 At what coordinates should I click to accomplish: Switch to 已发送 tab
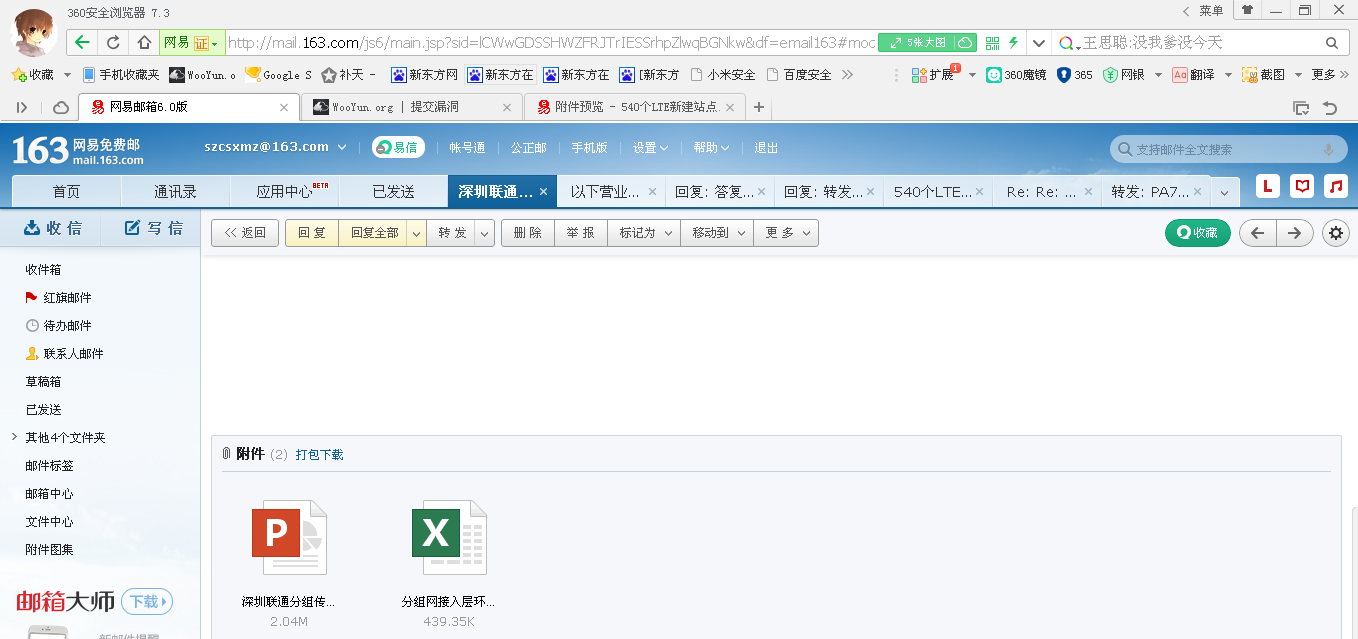(x=393, y=192)
